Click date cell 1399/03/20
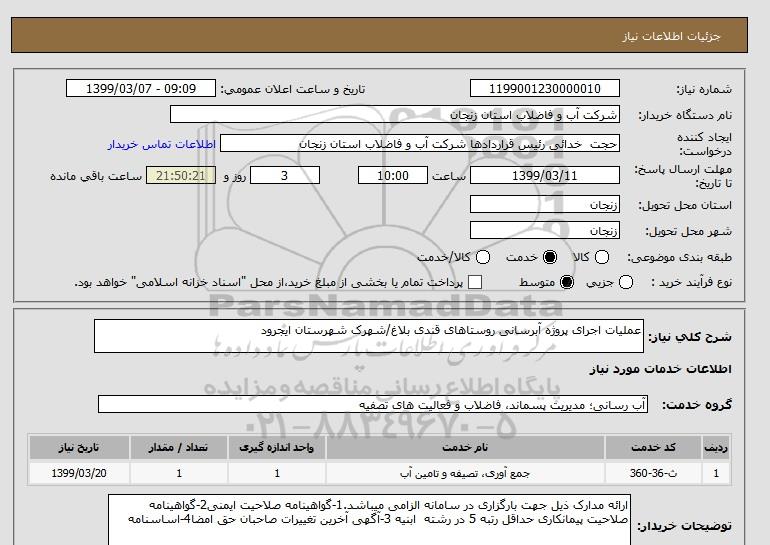Viewport: 770px width, 545px height. coord(79,473)
